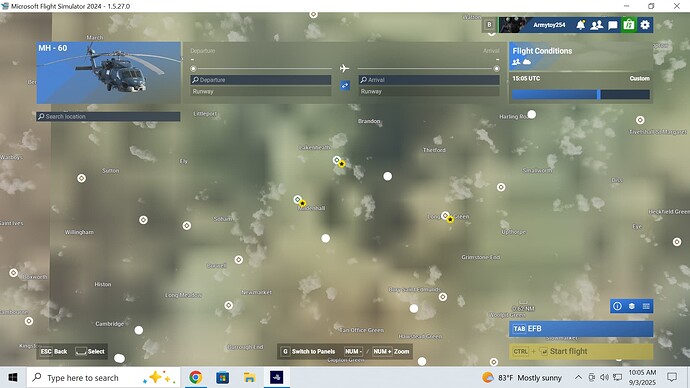
Task: Click the Custom time preset label
Action: (639, 78)
